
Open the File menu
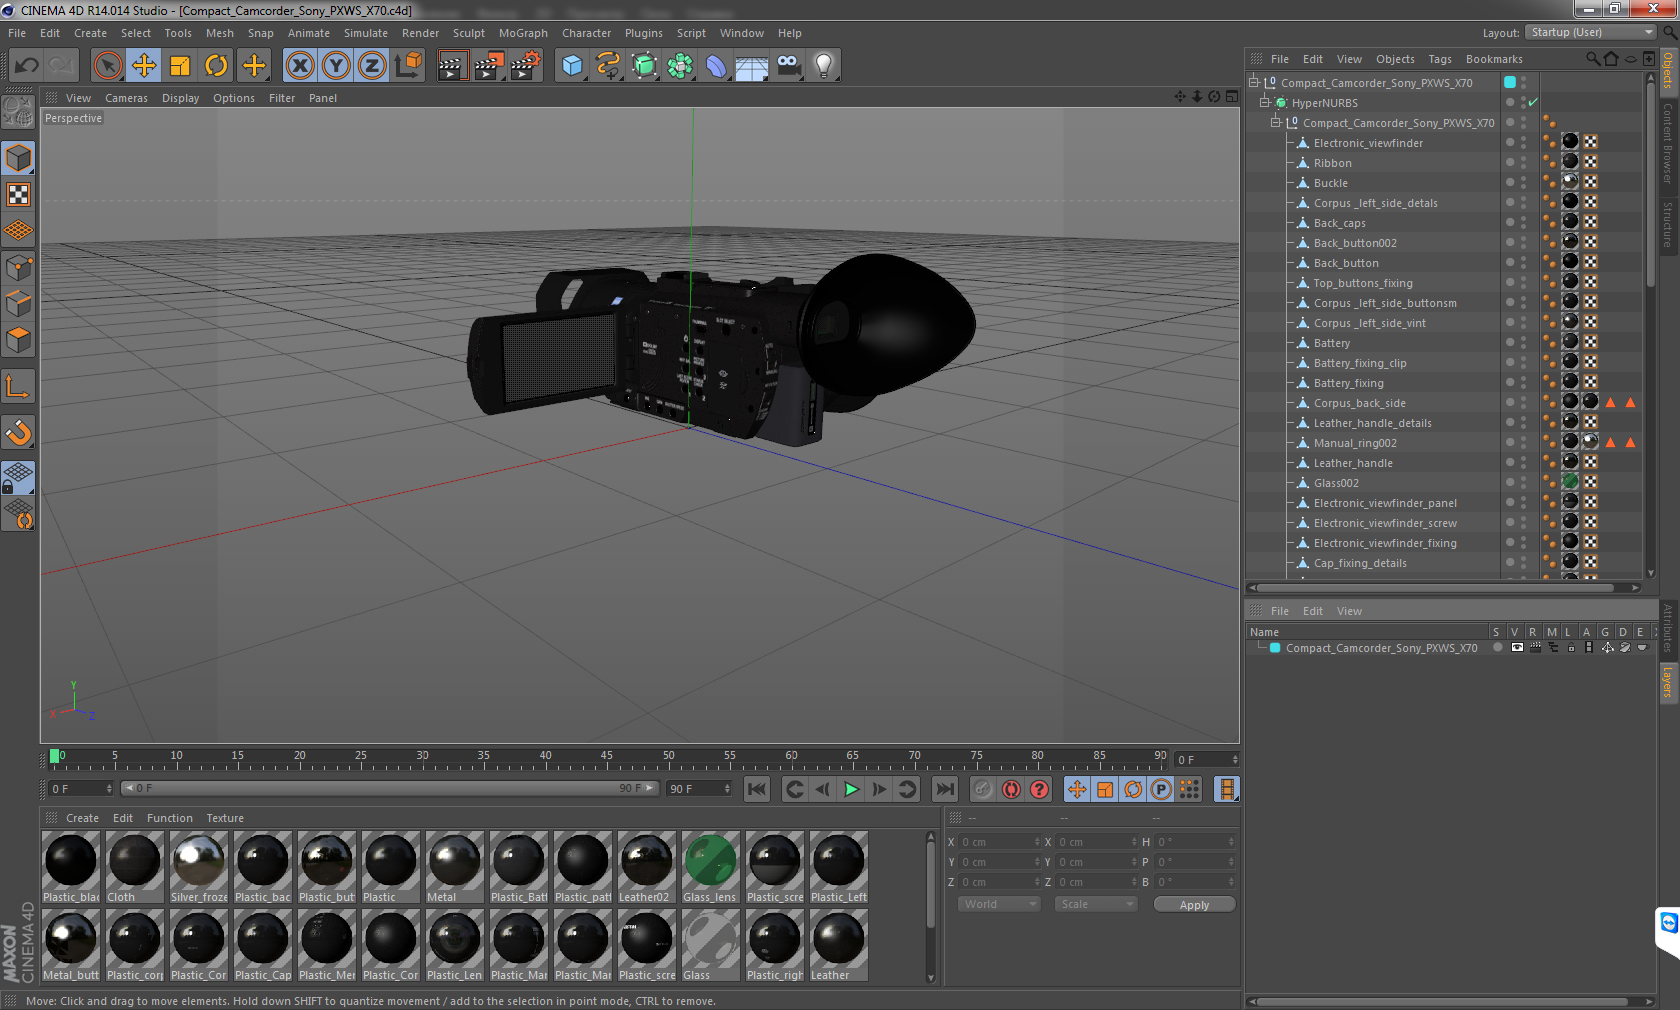pyautogui.click(x=17, y=33)
